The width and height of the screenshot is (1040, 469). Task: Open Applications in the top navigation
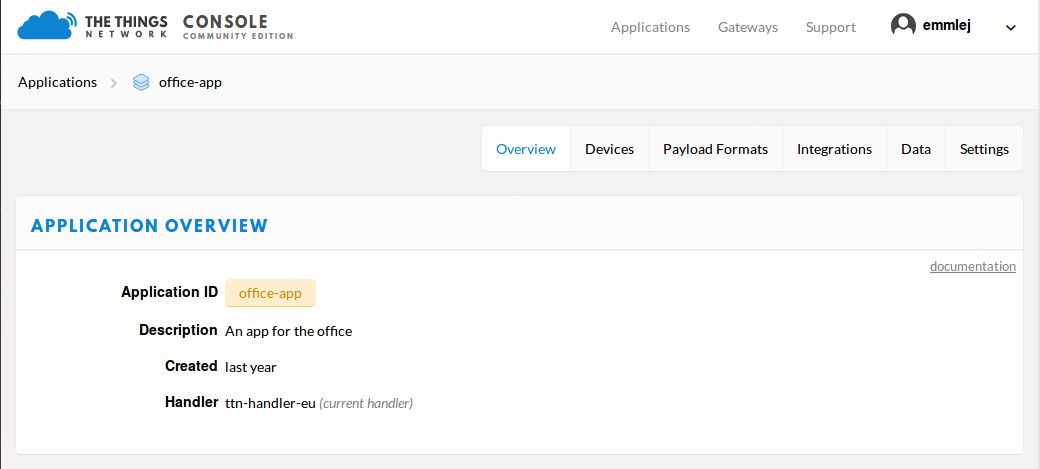tap(650, 27)
